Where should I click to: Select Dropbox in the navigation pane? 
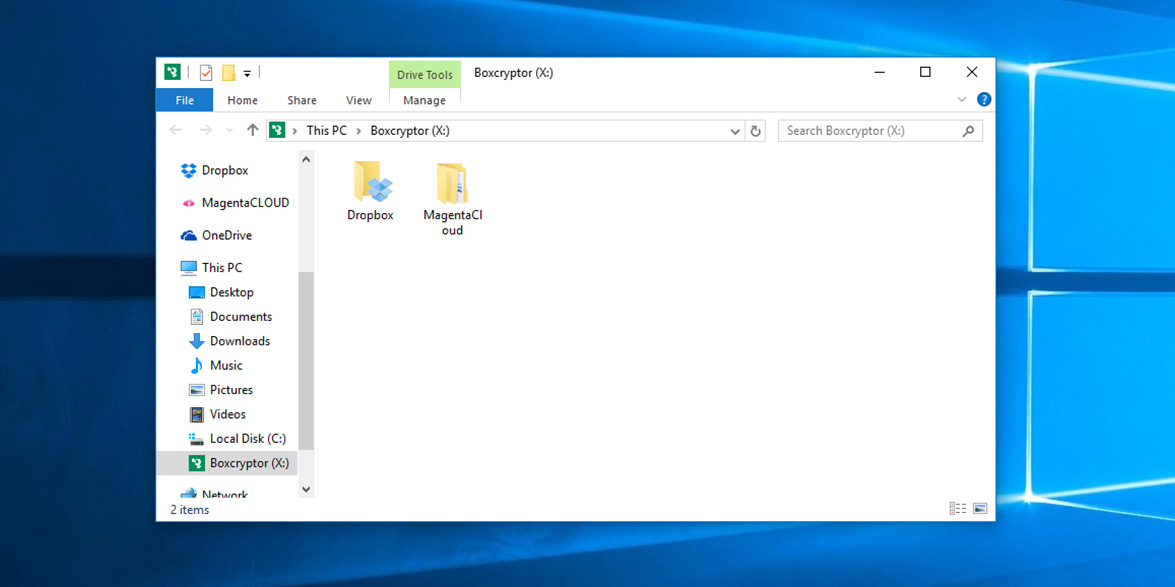click(225, 170)
